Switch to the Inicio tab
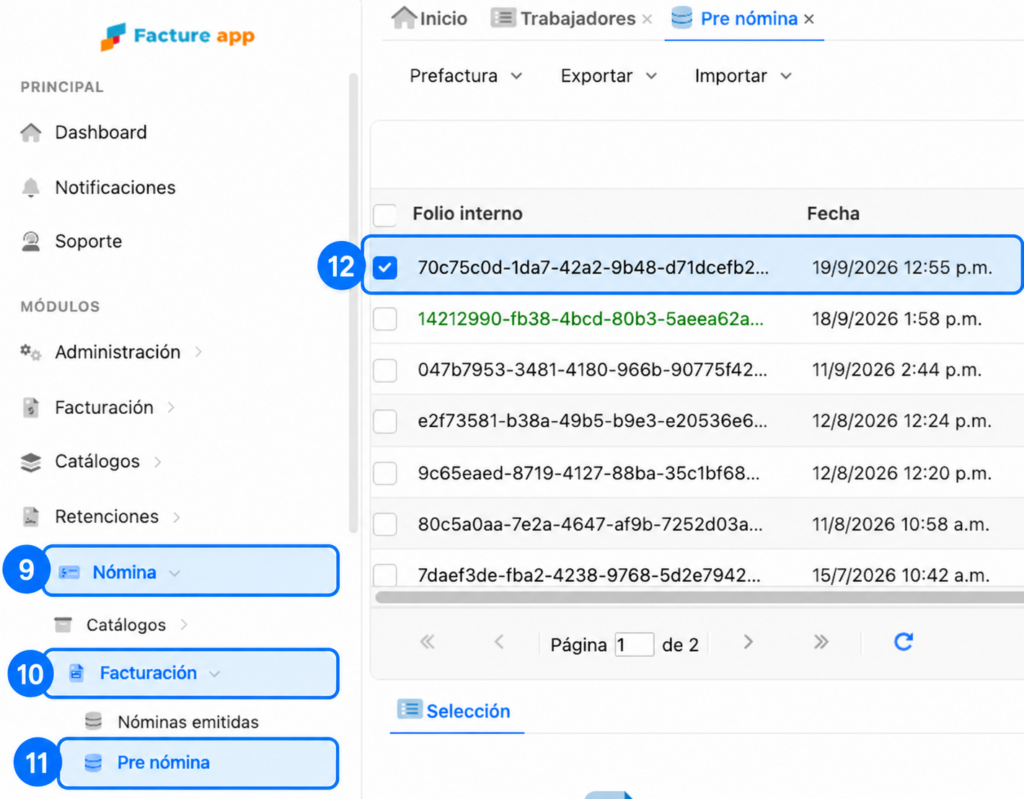Screen dimensions: 1024x799 430,18
